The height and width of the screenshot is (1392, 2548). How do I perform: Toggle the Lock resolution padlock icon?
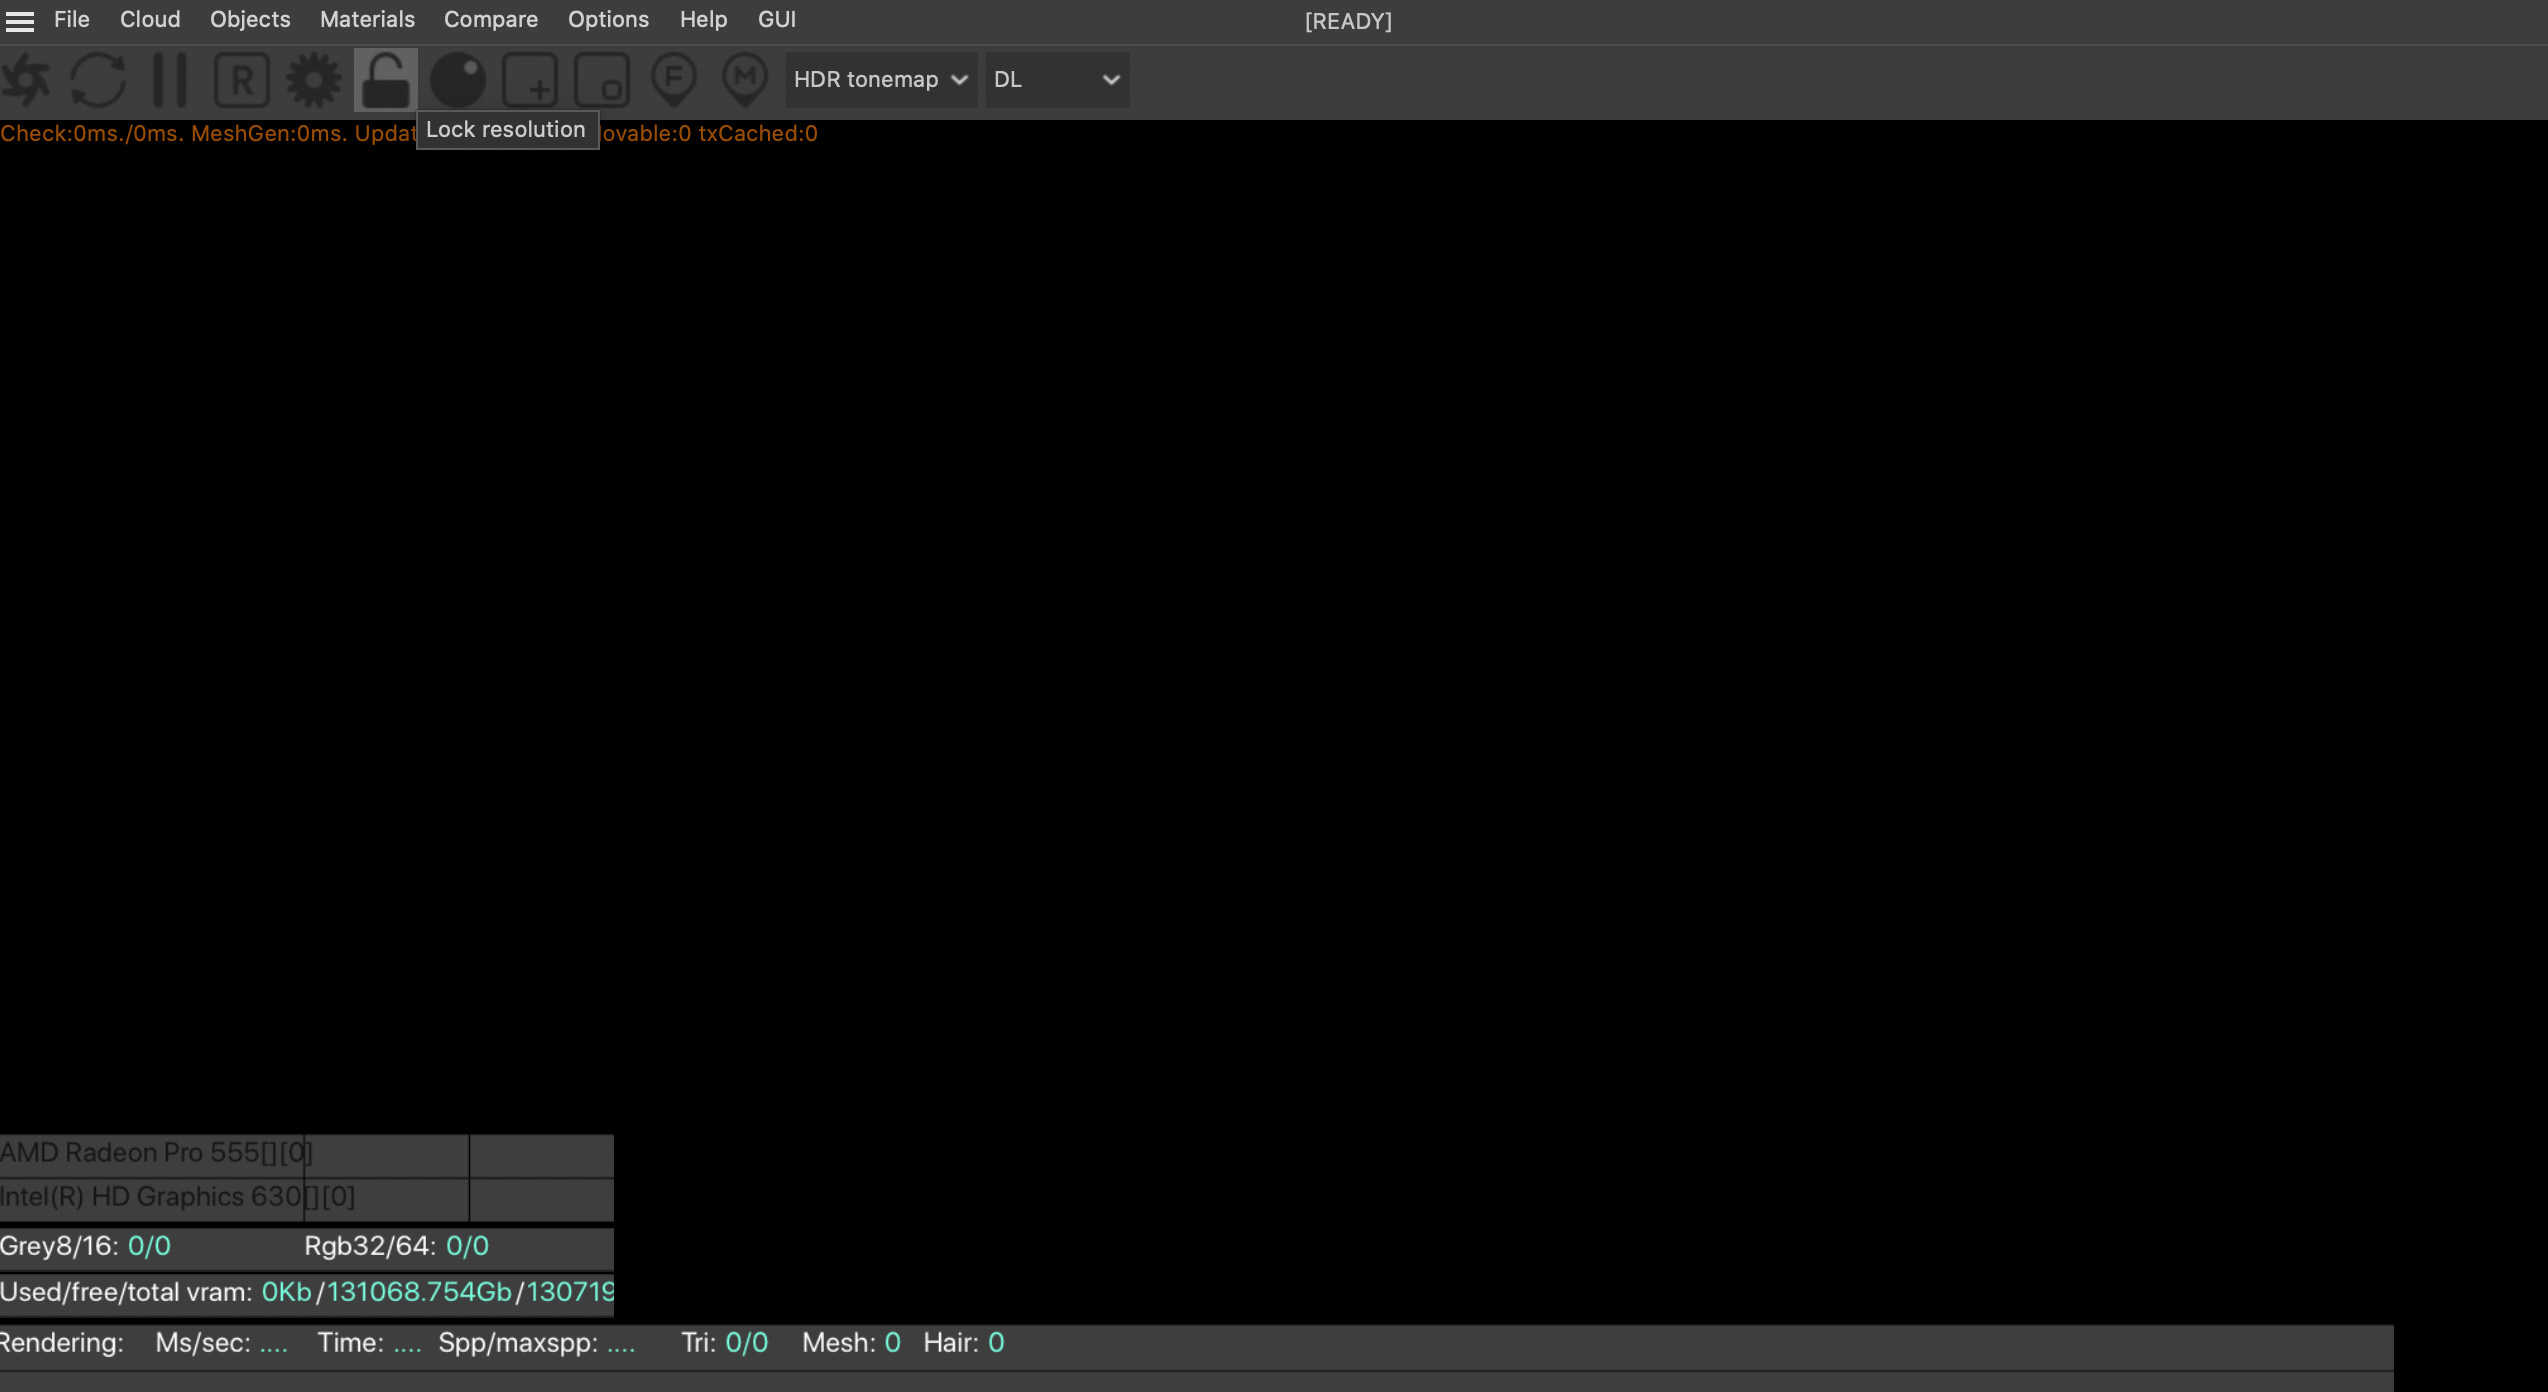point(386,80)
